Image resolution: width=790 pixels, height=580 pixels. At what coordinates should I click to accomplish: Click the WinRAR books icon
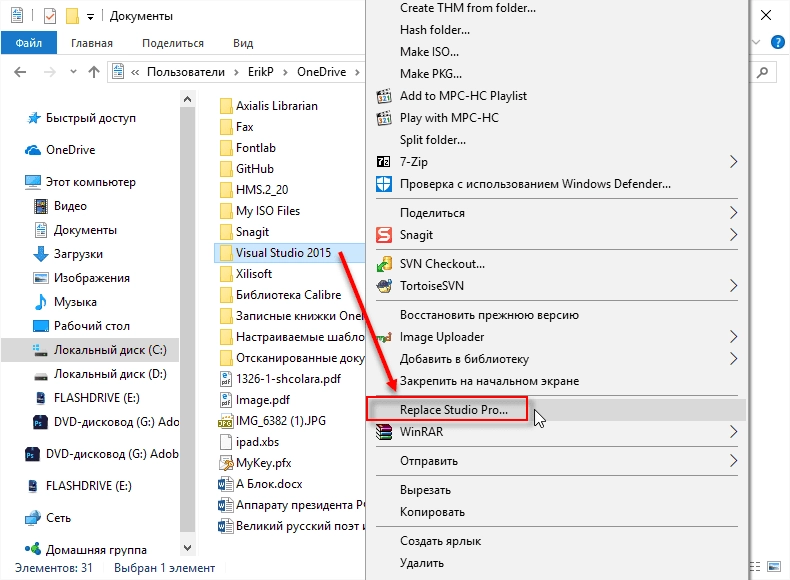[x=384, y=432]
